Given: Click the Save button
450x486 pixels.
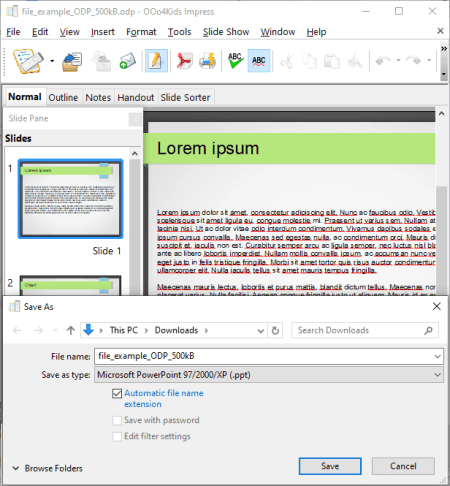Looking at the screenshot, I should pyautogui.click(x=330, y=466).
